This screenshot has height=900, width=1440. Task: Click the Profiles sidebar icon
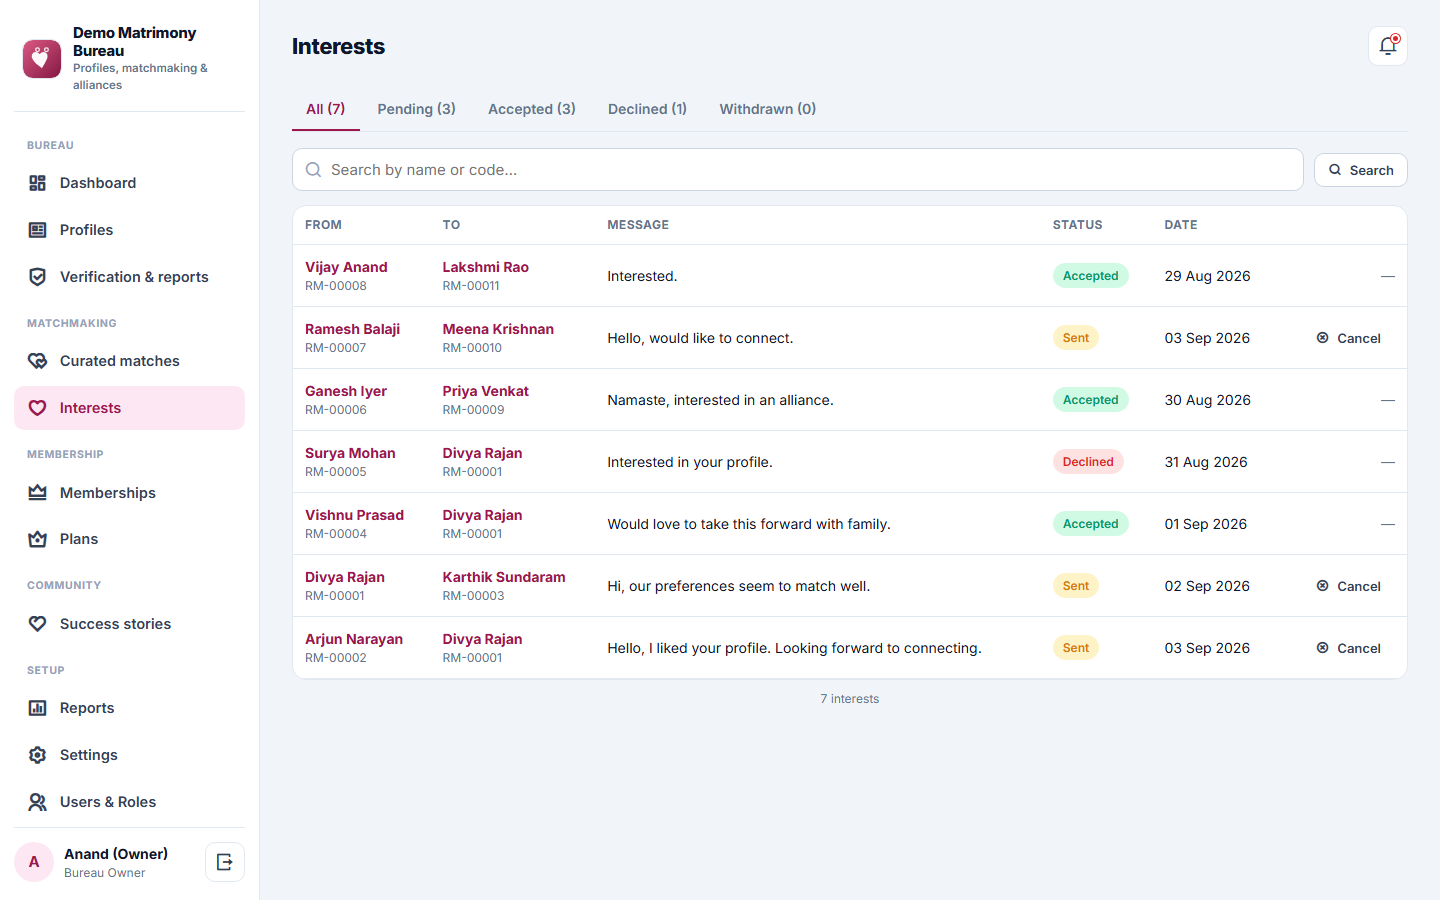[38, 230]
